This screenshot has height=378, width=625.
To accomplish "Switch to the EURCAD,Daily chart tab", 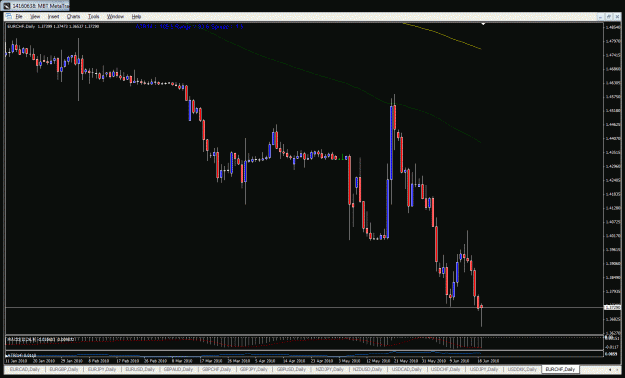I will pyautogui.click(x=24, y=369).
